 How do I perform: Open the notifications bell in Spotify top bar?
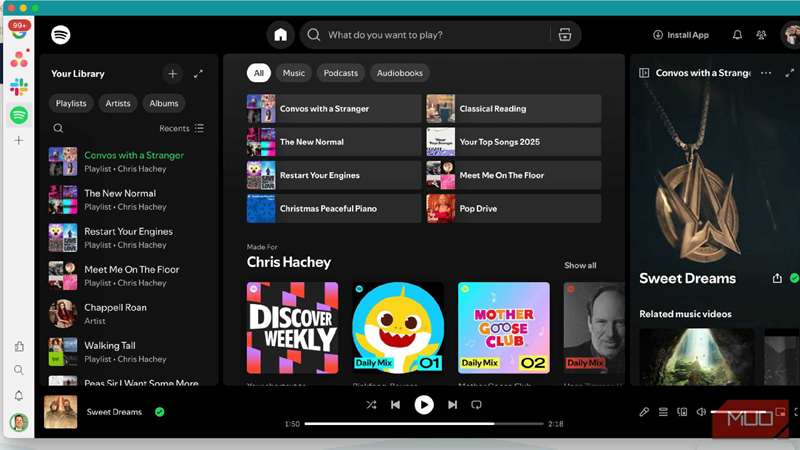pos(737,35)
